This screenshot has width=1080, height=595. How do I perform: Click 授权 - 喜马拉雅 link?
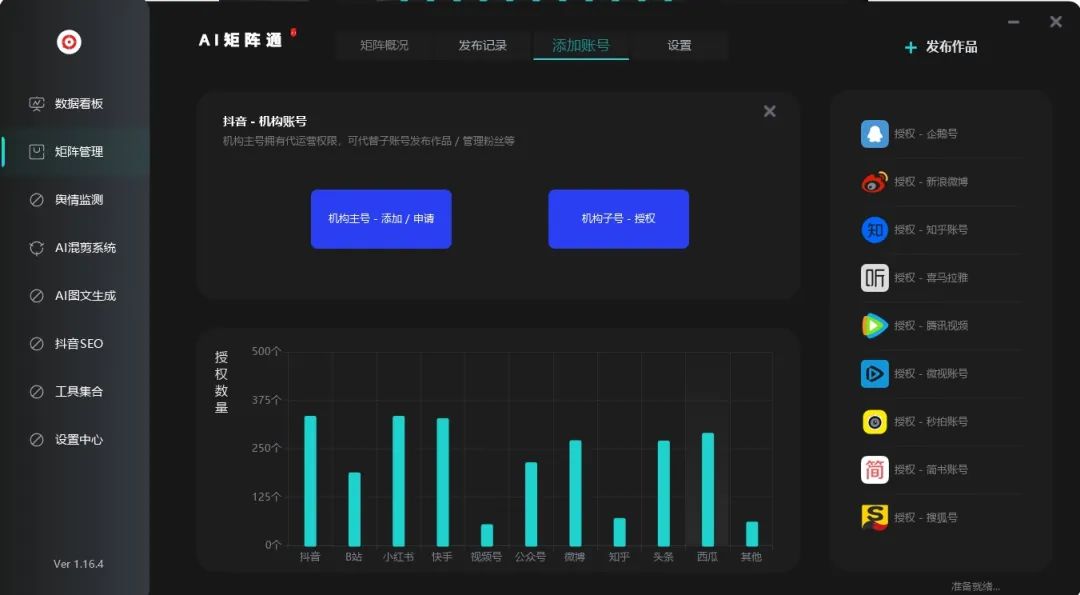coord(931,278)
